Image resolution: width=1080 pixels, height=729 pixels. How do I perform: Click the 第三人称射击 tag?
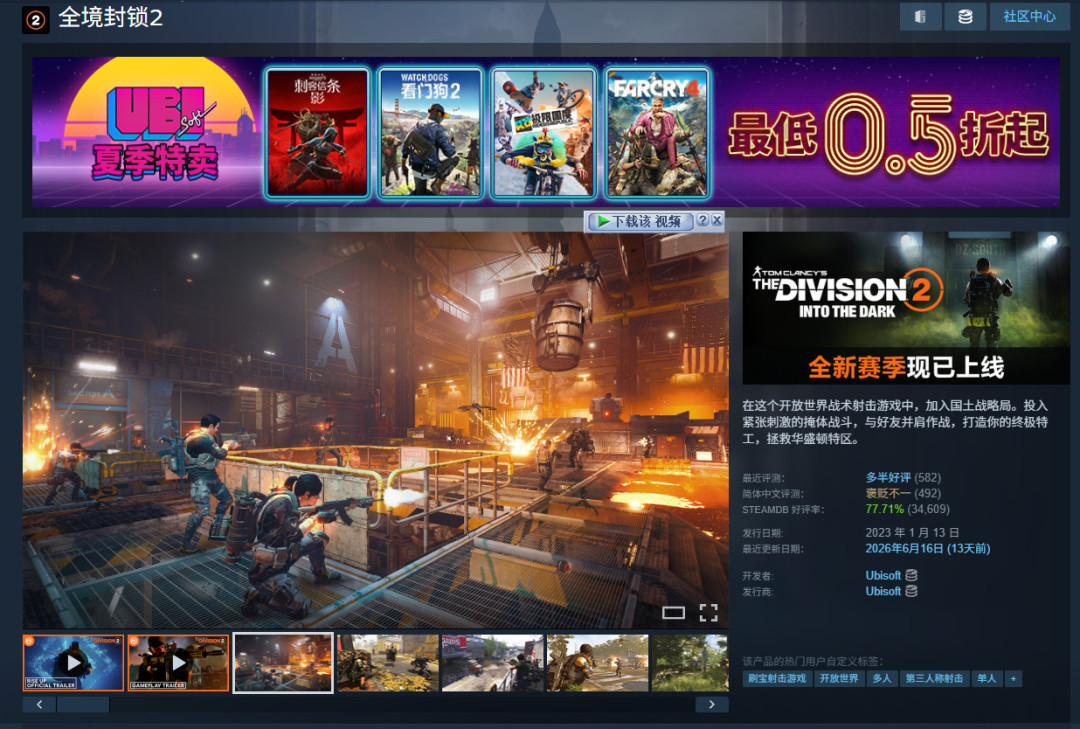[x=934, y=679]
